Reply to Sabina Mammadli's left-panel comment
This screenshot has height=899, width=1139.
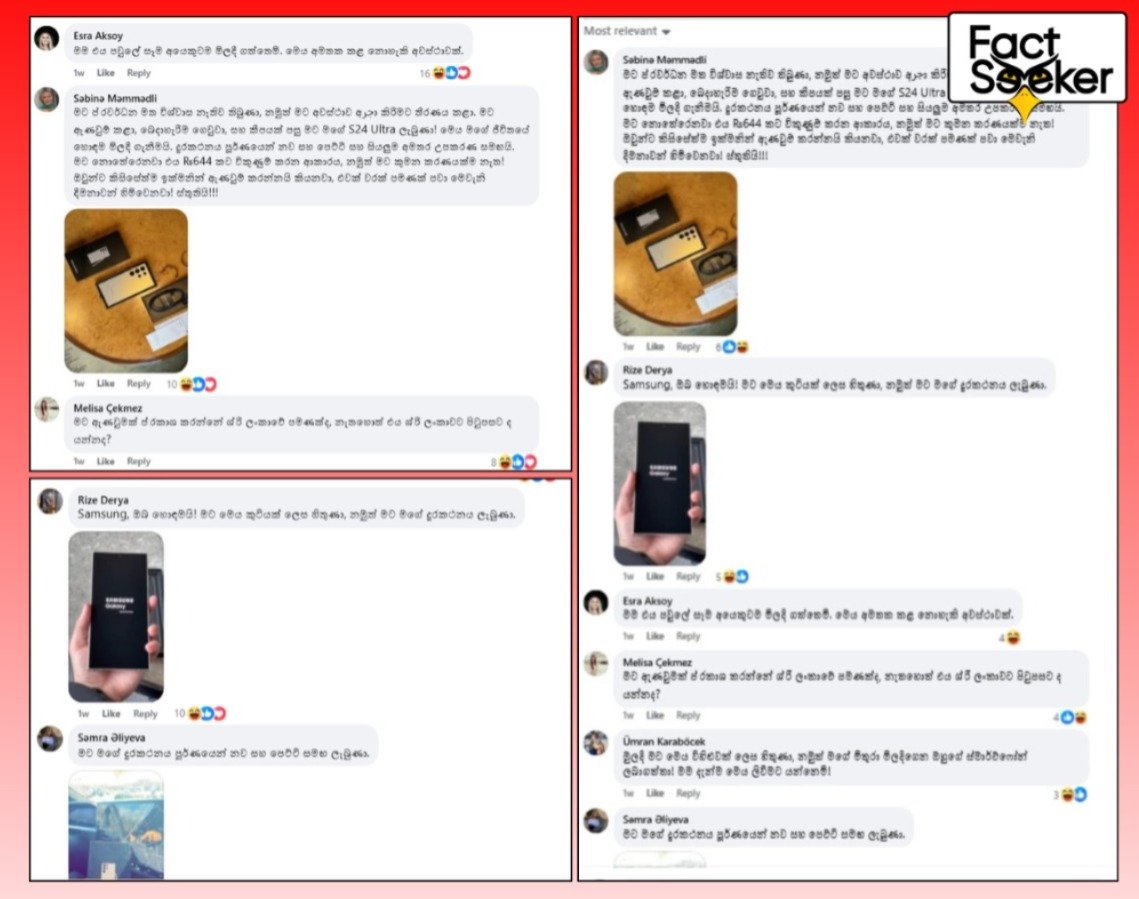pos(139,383)
